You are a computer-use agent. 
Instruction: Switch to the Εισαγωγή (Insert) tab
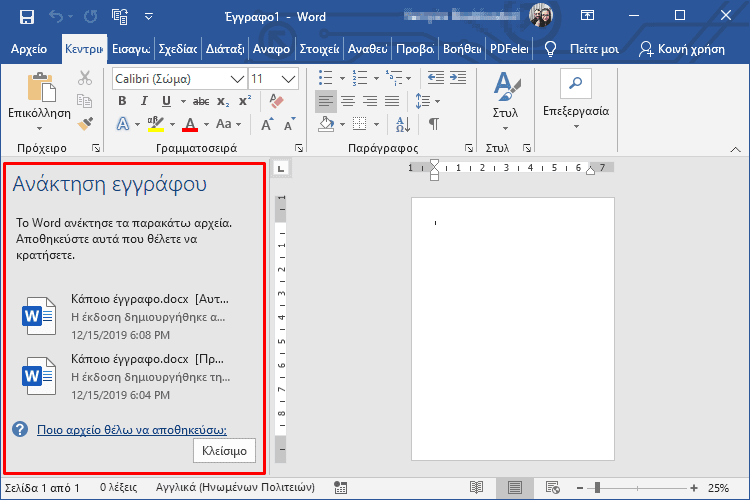click(x=131, y=49)
